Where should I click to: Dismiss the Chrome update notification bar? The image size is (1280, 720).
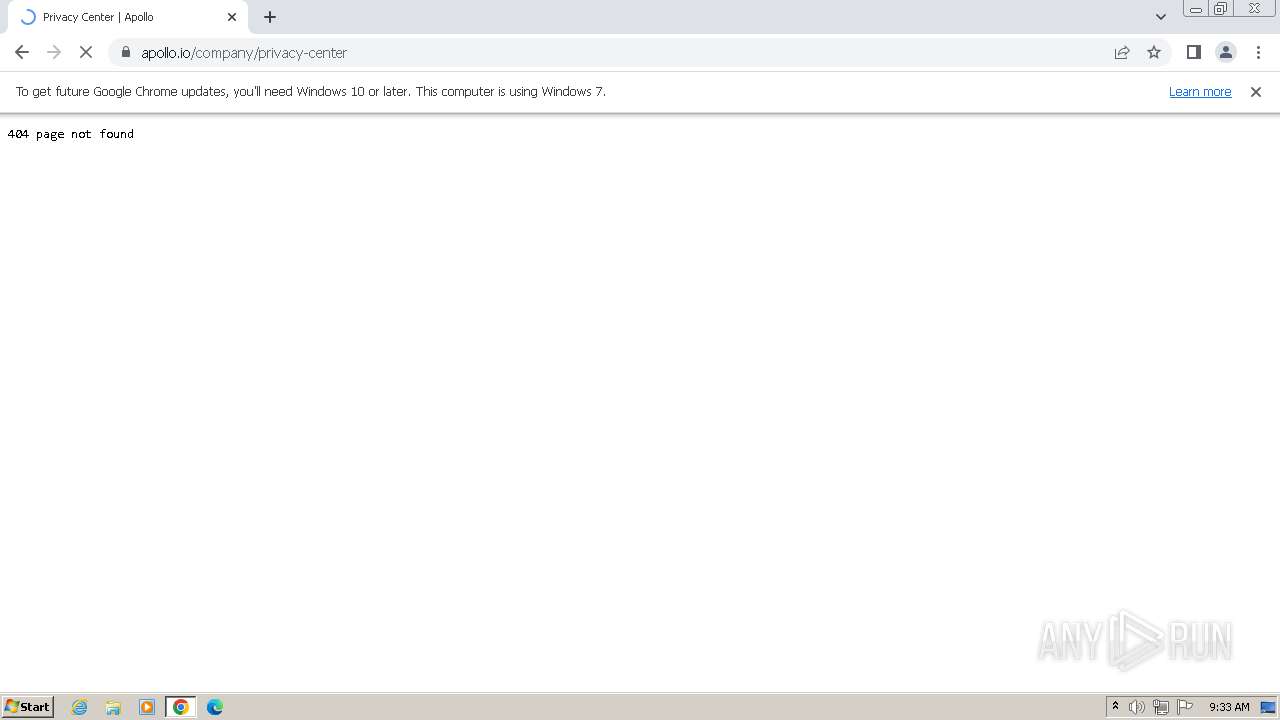[x=1256, y=91]
